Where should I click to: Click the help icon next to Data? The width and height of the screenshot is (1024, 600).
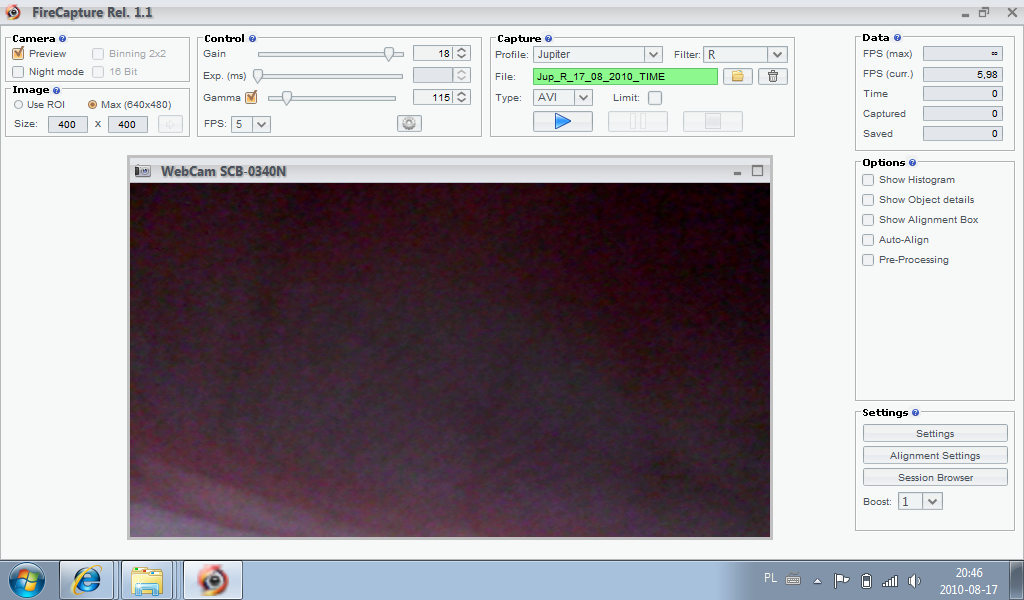click(897, 38)
